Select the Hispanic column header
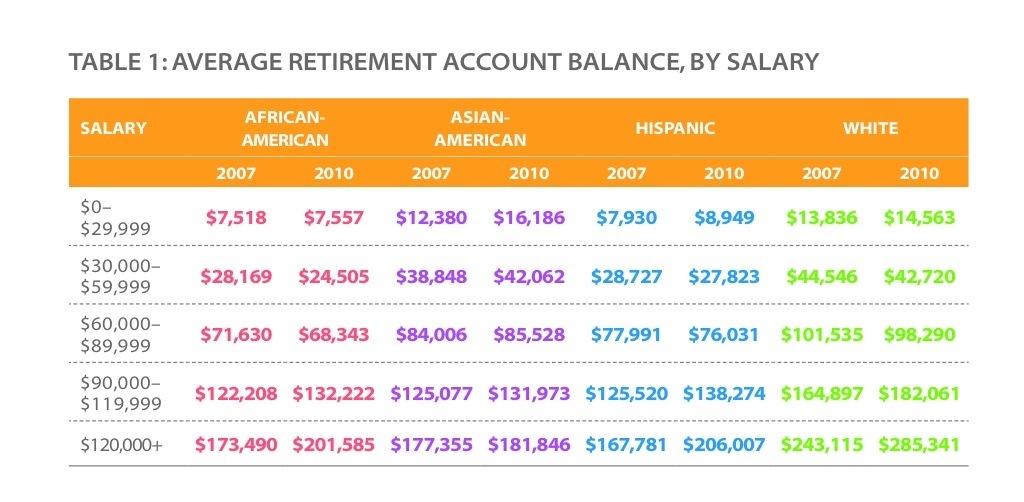Viewport: 1024px width, 502px height. pyautogui.click(x=675, y=128)
